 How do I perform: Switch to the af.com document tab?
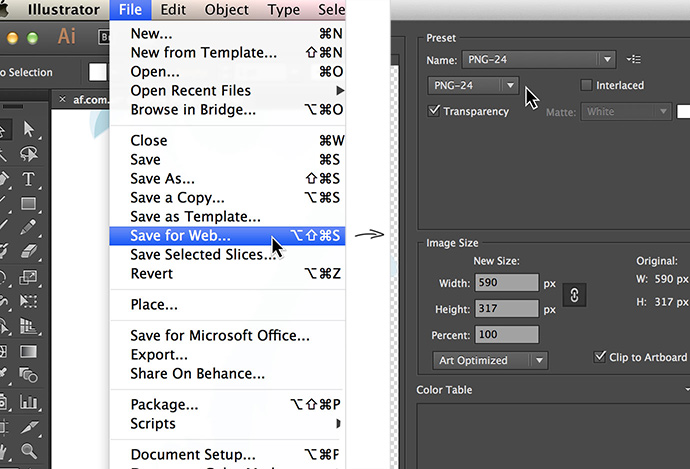[90, 100]
